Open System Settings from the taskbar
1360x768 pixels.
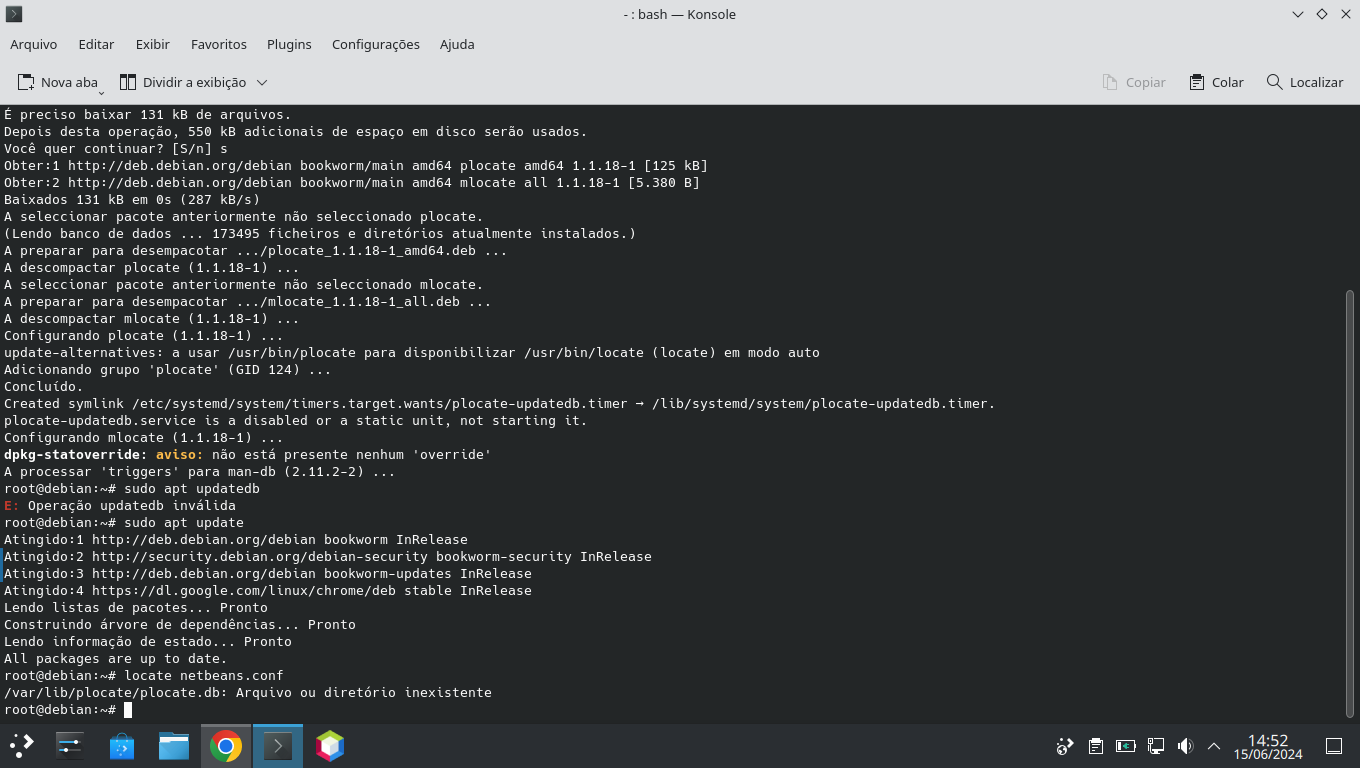click(x=70, y=745)
